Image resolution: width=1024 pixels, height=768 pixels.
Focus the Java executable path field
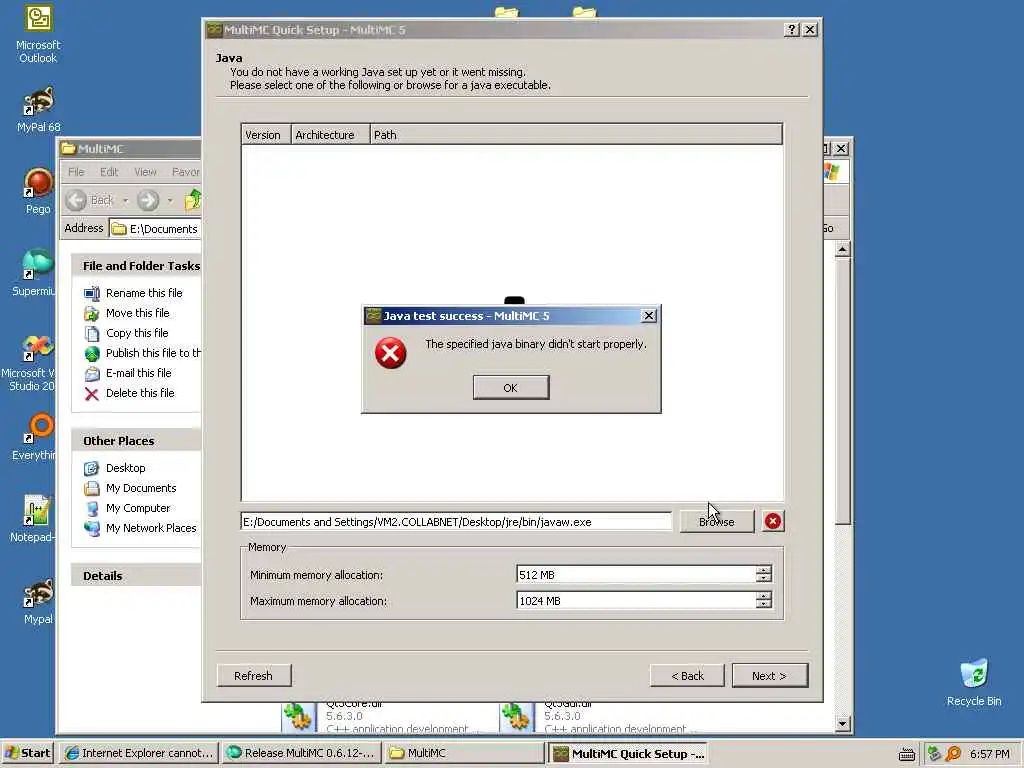click(x=456, y=522)
